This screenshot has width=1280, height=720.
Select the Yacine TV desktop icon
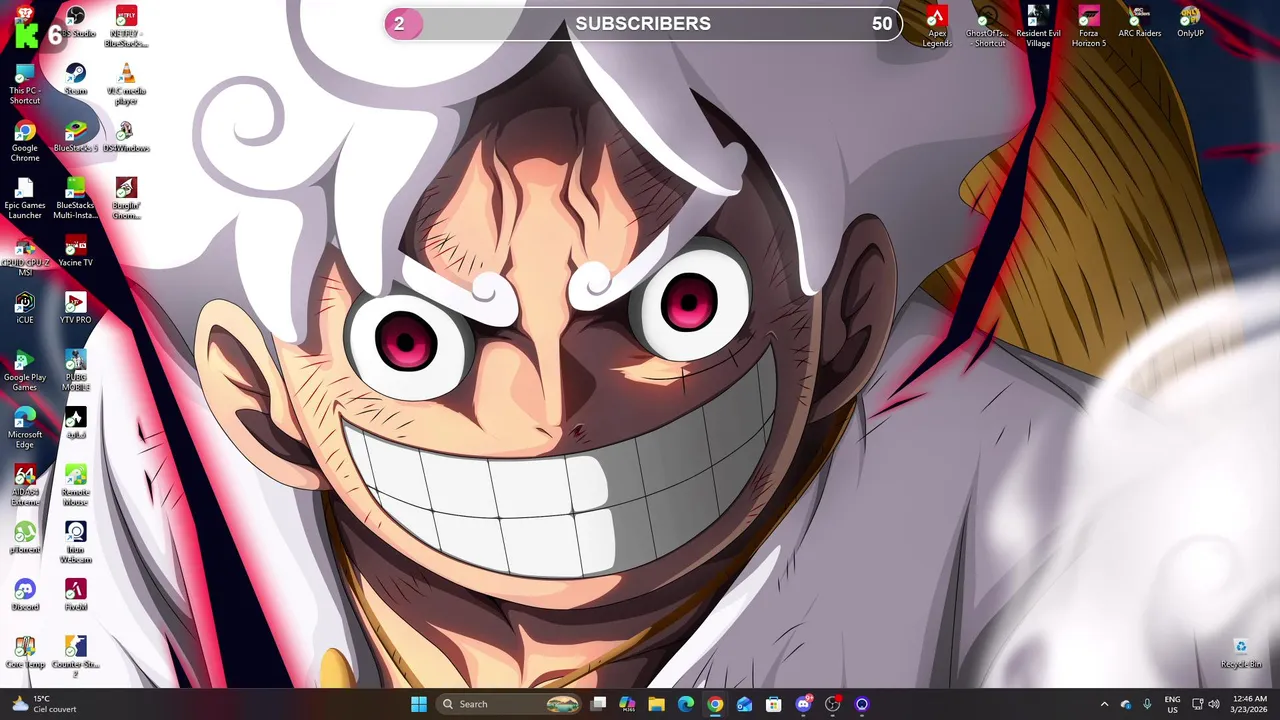(x=75, y=251)
